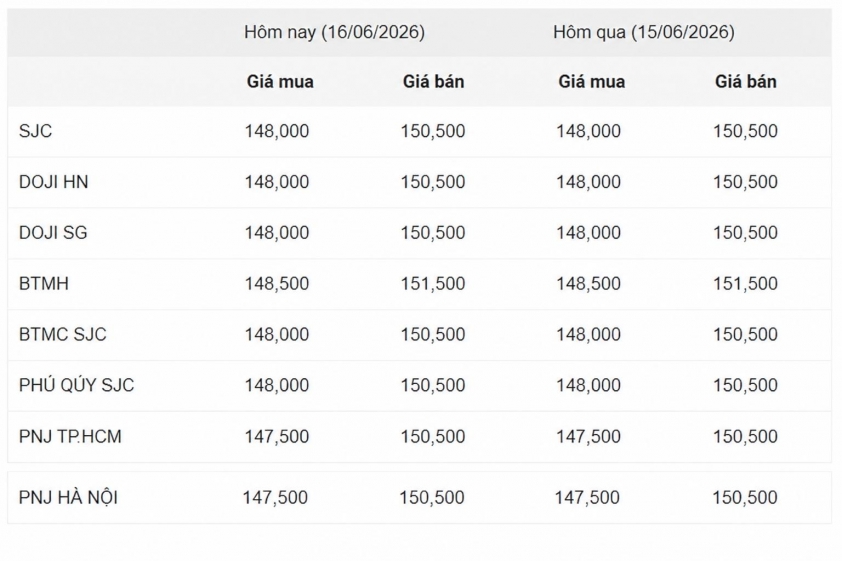
Task: Select BTMH yesterday's sell price 151,500
Action: [745, 283]
